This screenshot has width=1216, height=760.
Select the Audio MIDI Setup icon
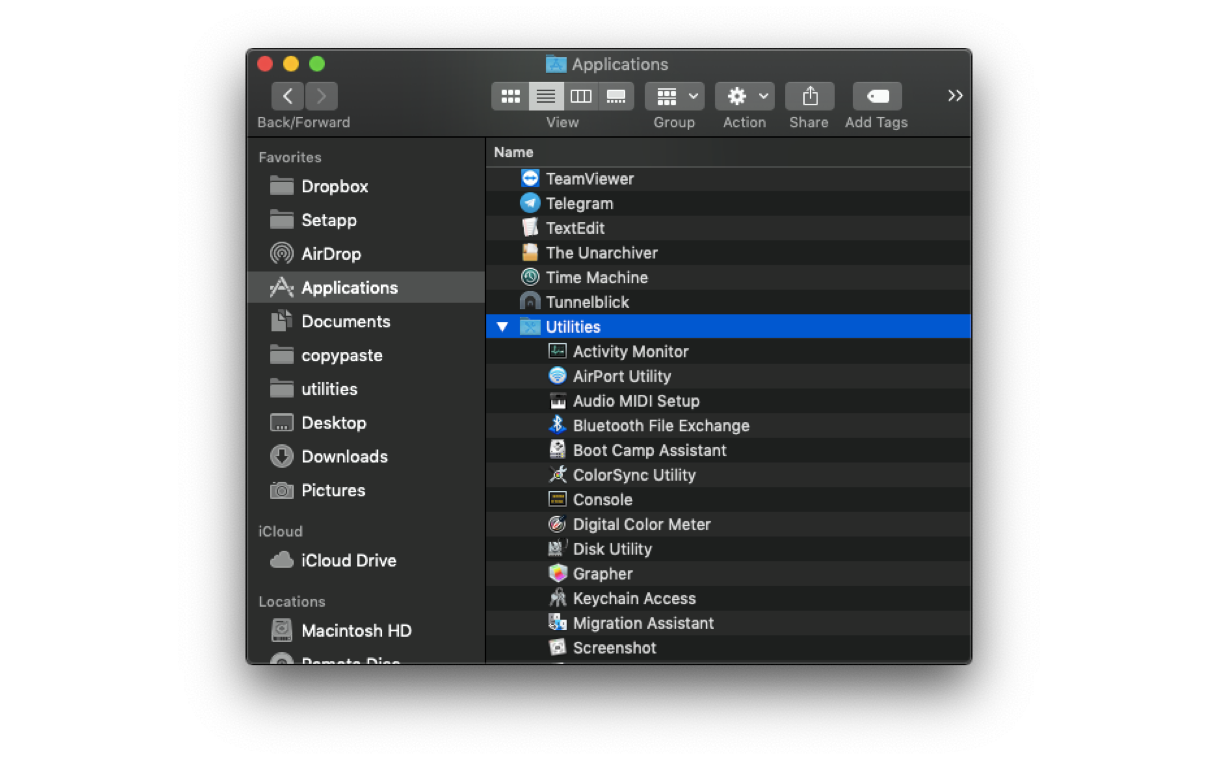coord(558,401)
